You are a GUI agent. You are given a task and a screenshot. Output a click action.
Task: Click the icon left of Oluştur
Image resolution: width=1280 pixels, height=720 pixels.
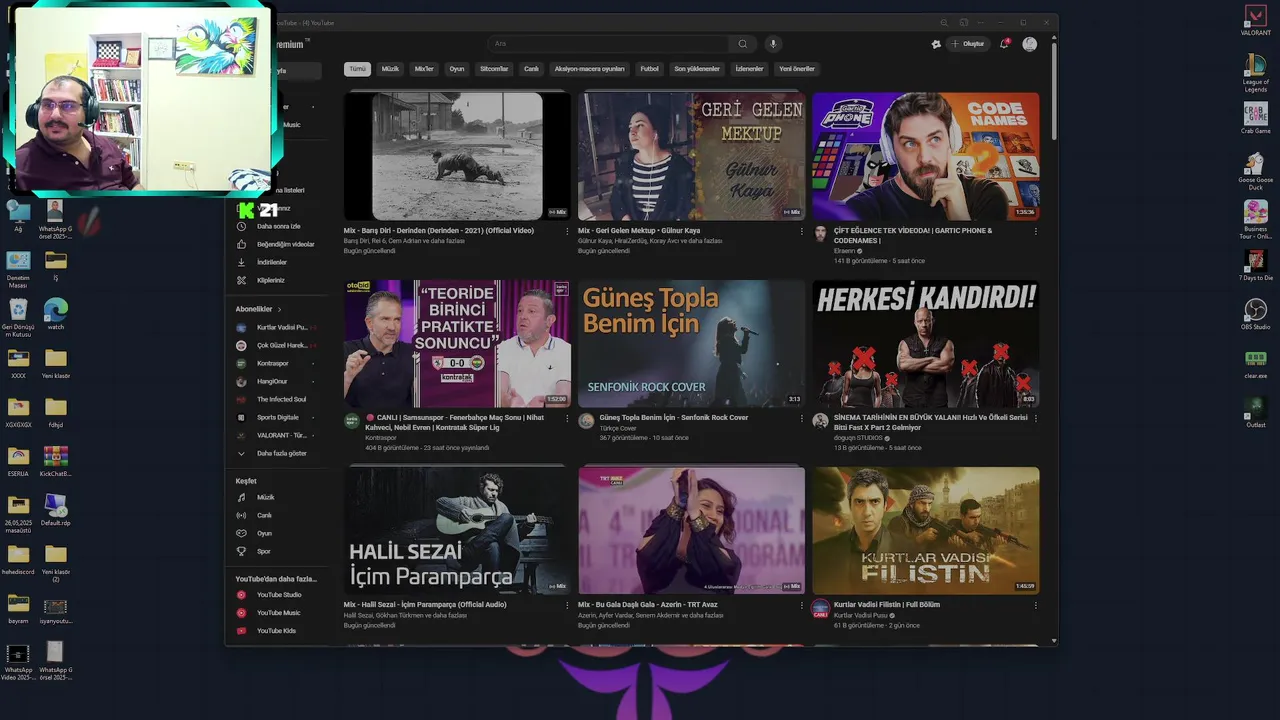[936, 44]
